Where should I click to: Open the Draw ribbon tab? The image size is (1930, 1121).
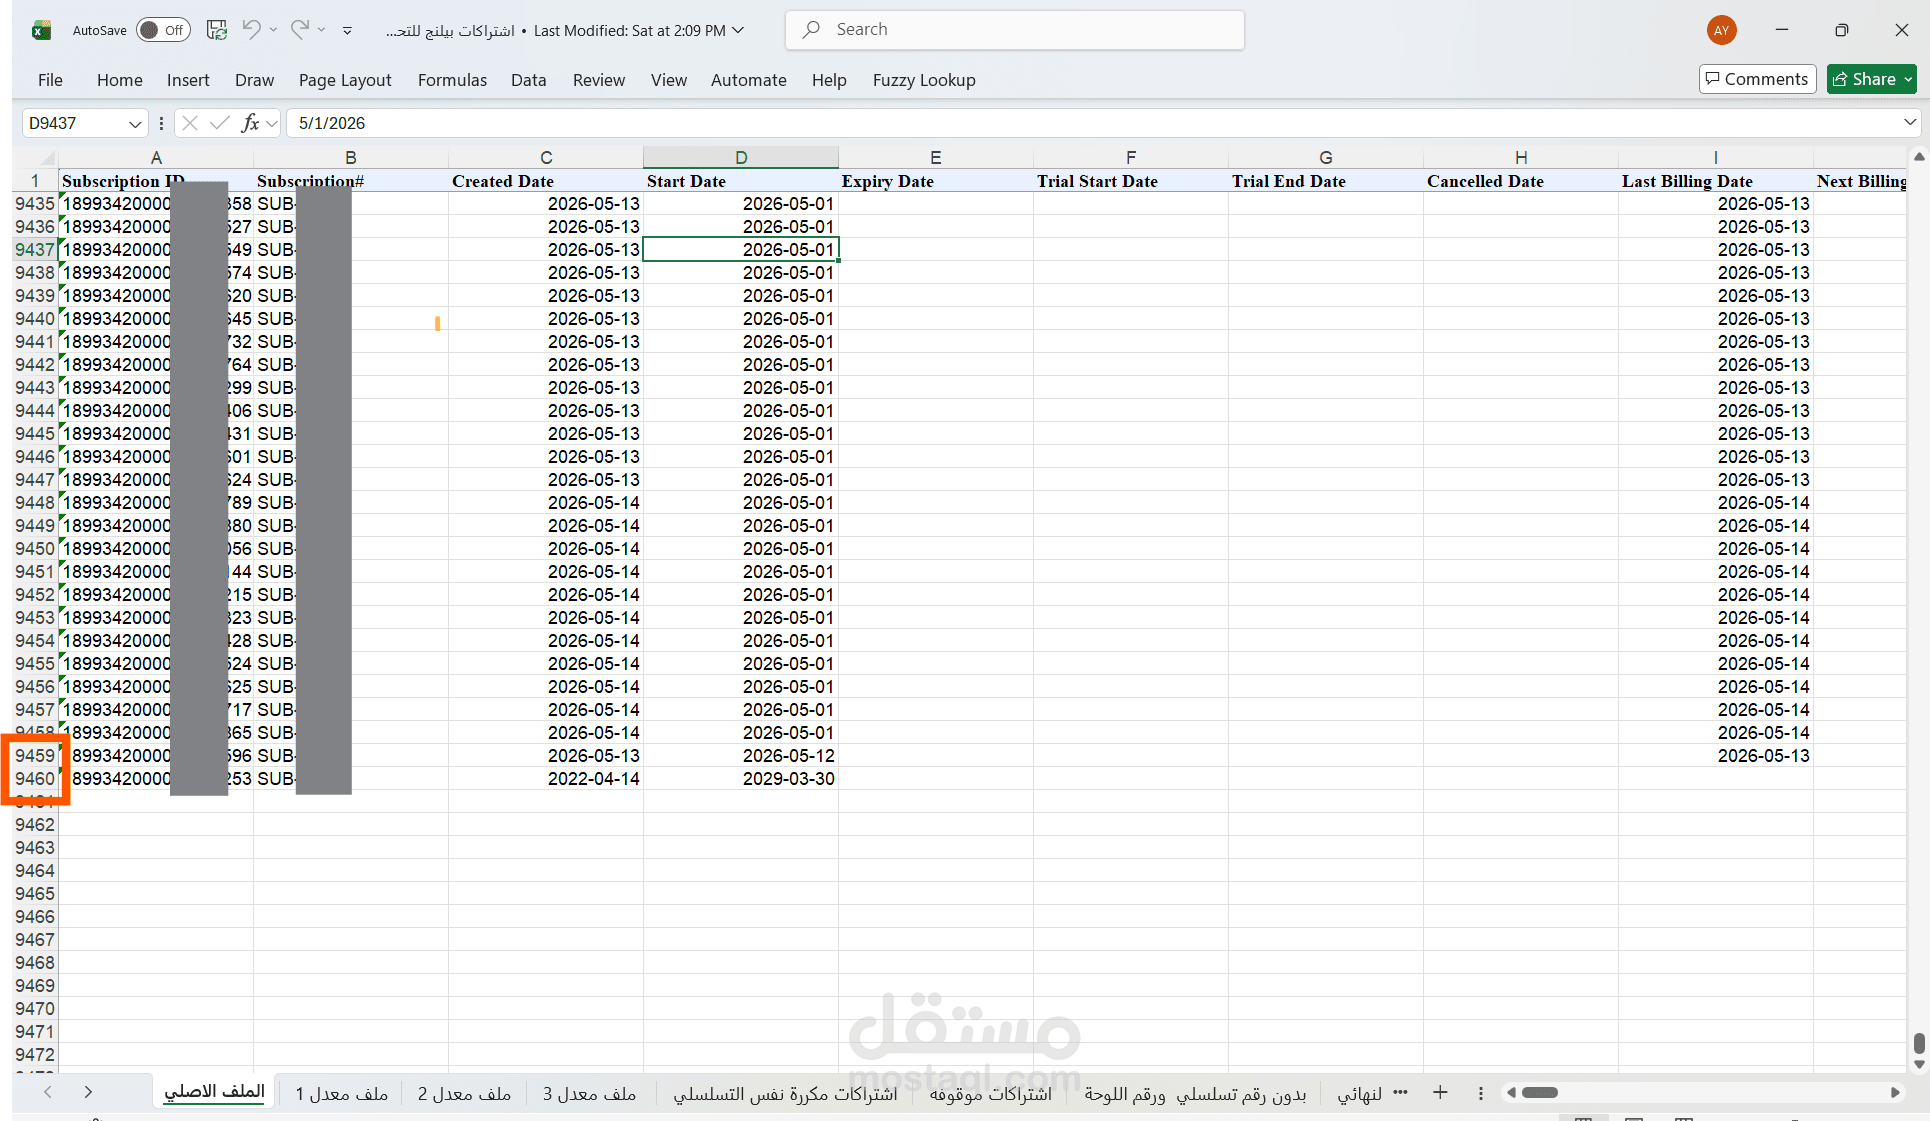pos(254,80)
